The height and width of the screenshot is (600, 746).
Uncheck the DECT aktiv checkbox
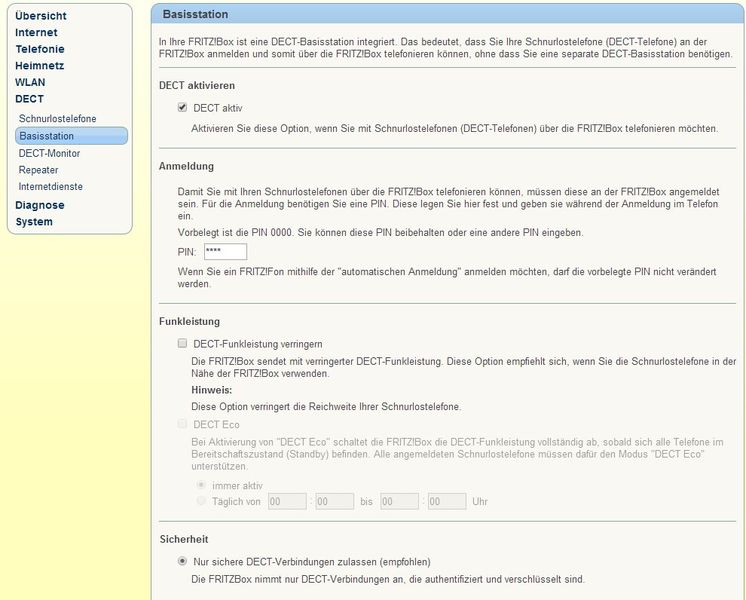182,108
